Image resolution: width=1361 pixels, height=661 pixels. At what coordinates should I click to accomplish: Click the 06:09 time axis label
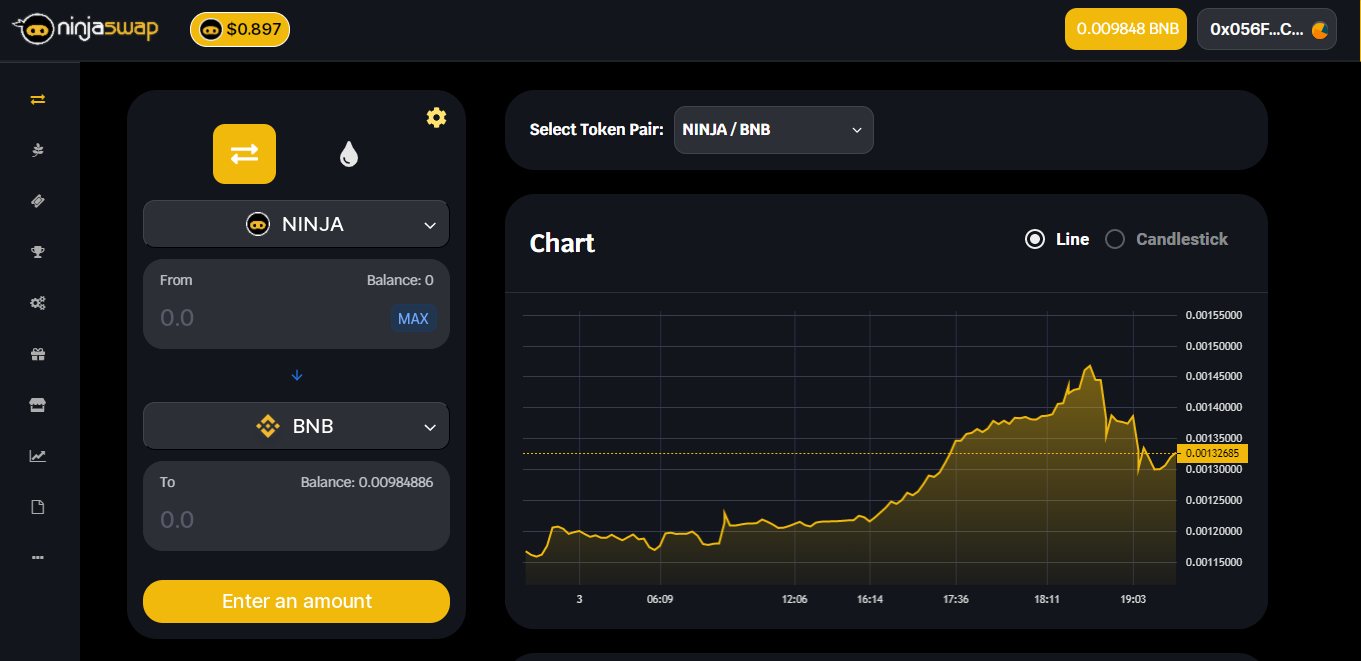point(660,599)
